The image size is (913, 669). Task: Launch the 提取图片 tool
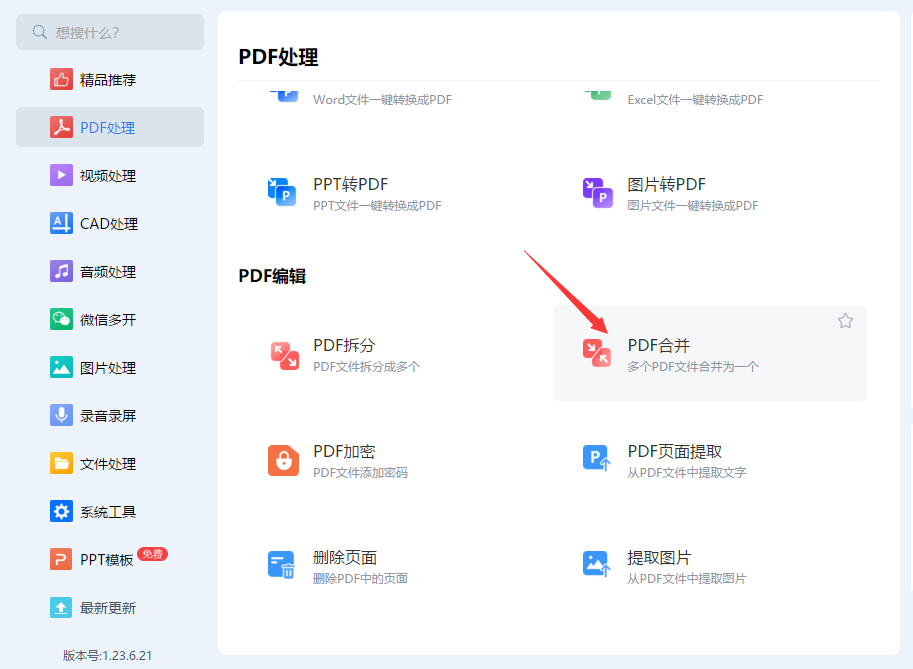point(659,557)
